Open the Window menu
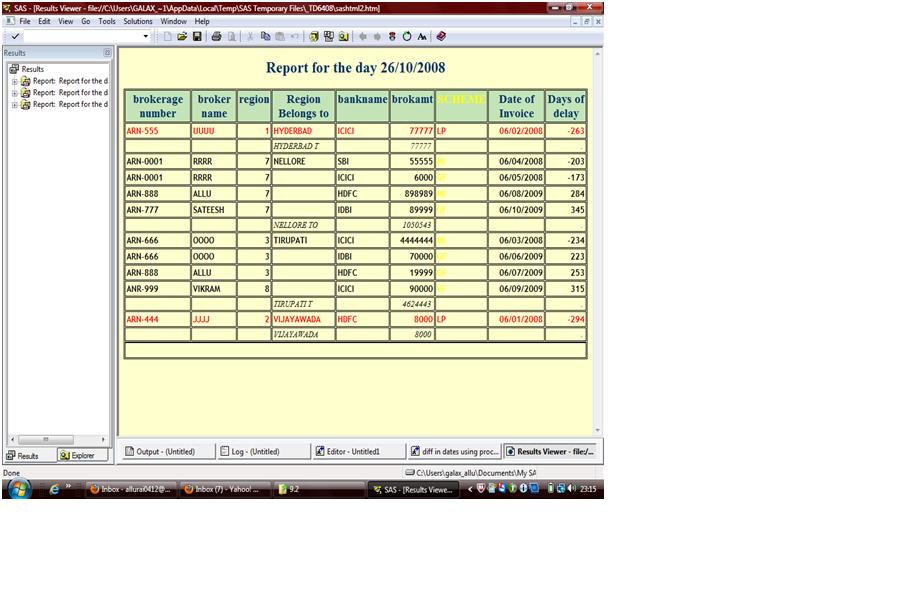This screenshot has width=904, height=611. pyautogui.click(x=174, y=21)
